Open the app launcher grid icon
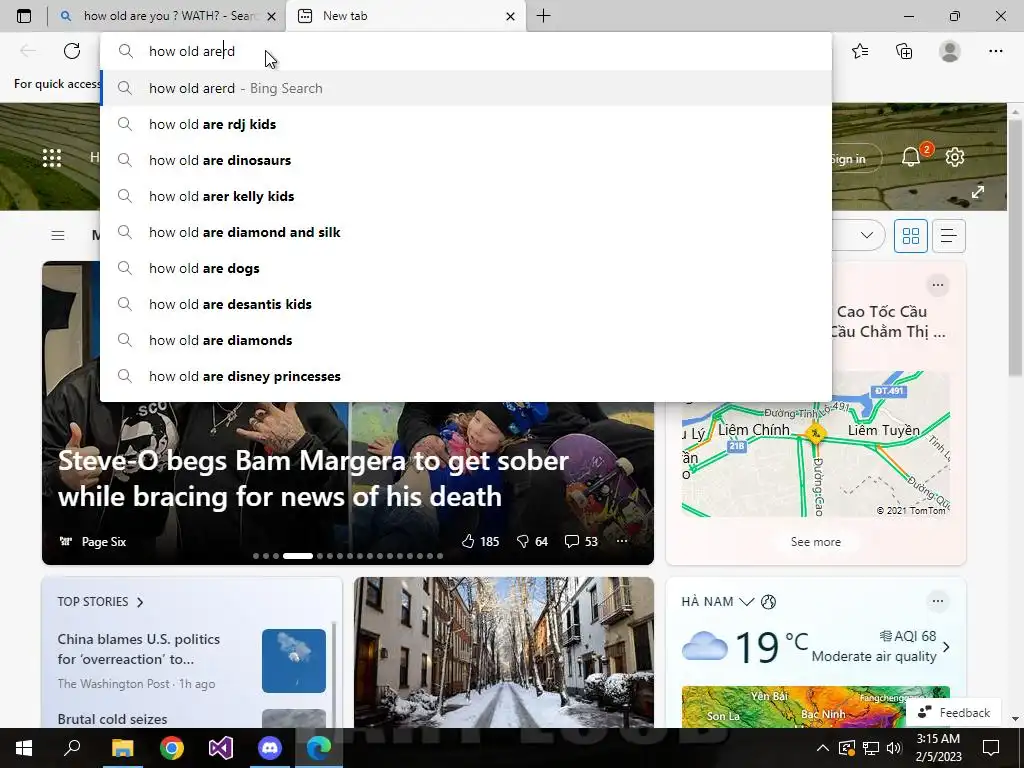 [x=52, y=157]
